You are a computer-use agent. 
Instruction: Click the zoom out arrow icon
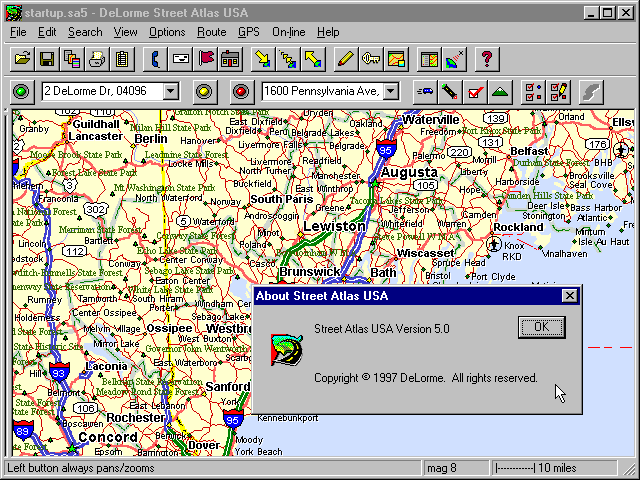[x=313, y=60]
